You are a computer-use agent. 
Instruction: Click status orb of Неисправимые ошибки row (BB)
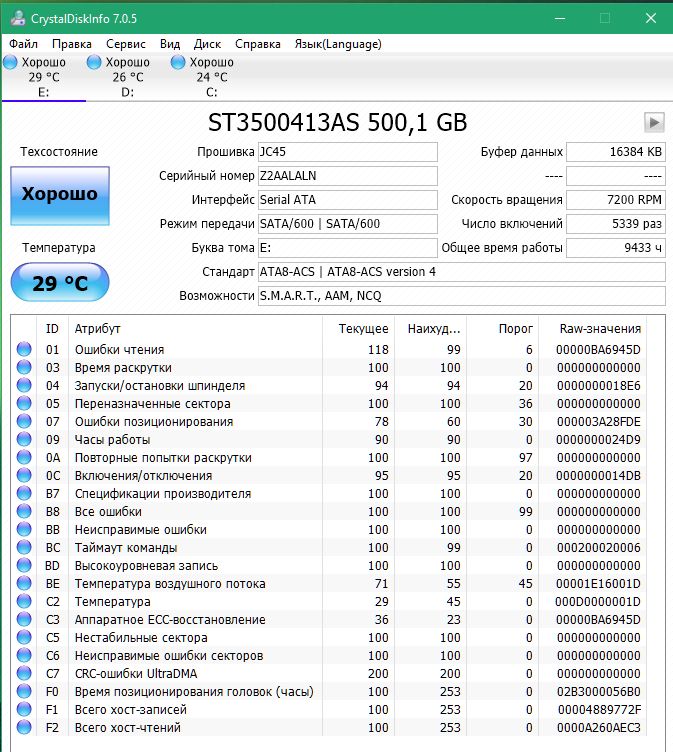tap(24, 529)
